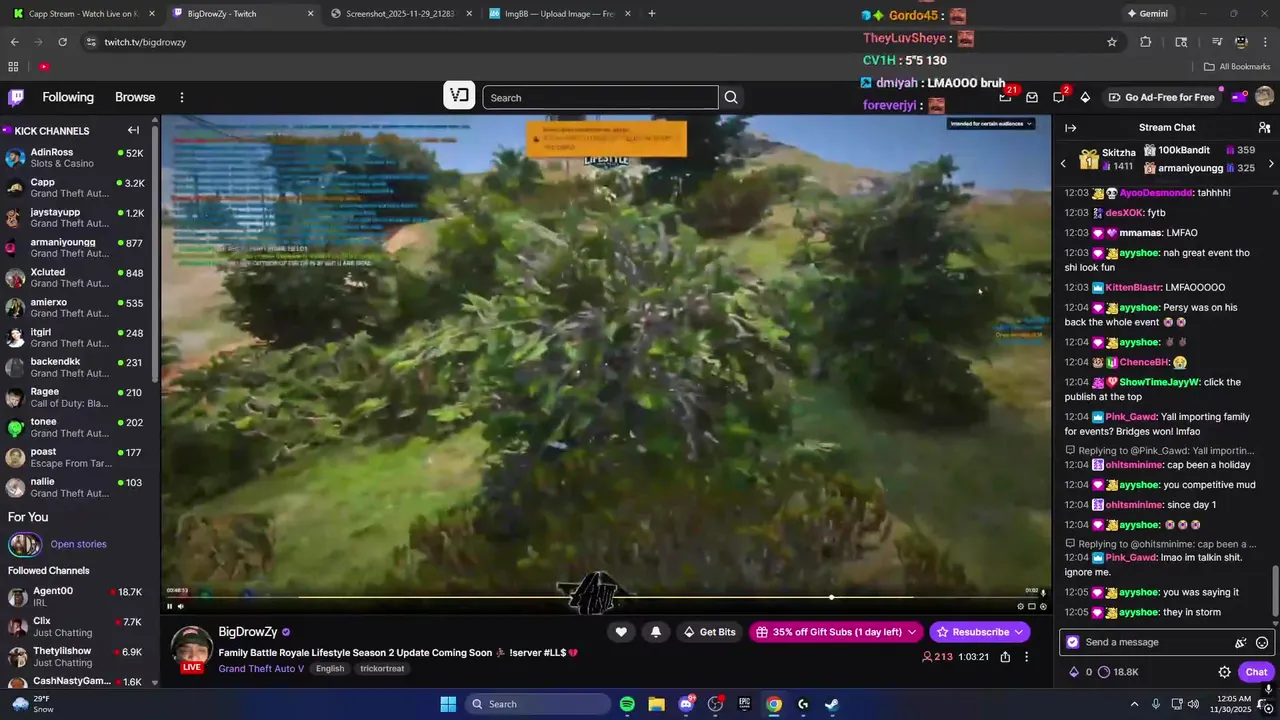The height and width of the screenshot is (720, 1280).
Task: Open the Resubscribe dropdown button
Action: click(980, 632)
